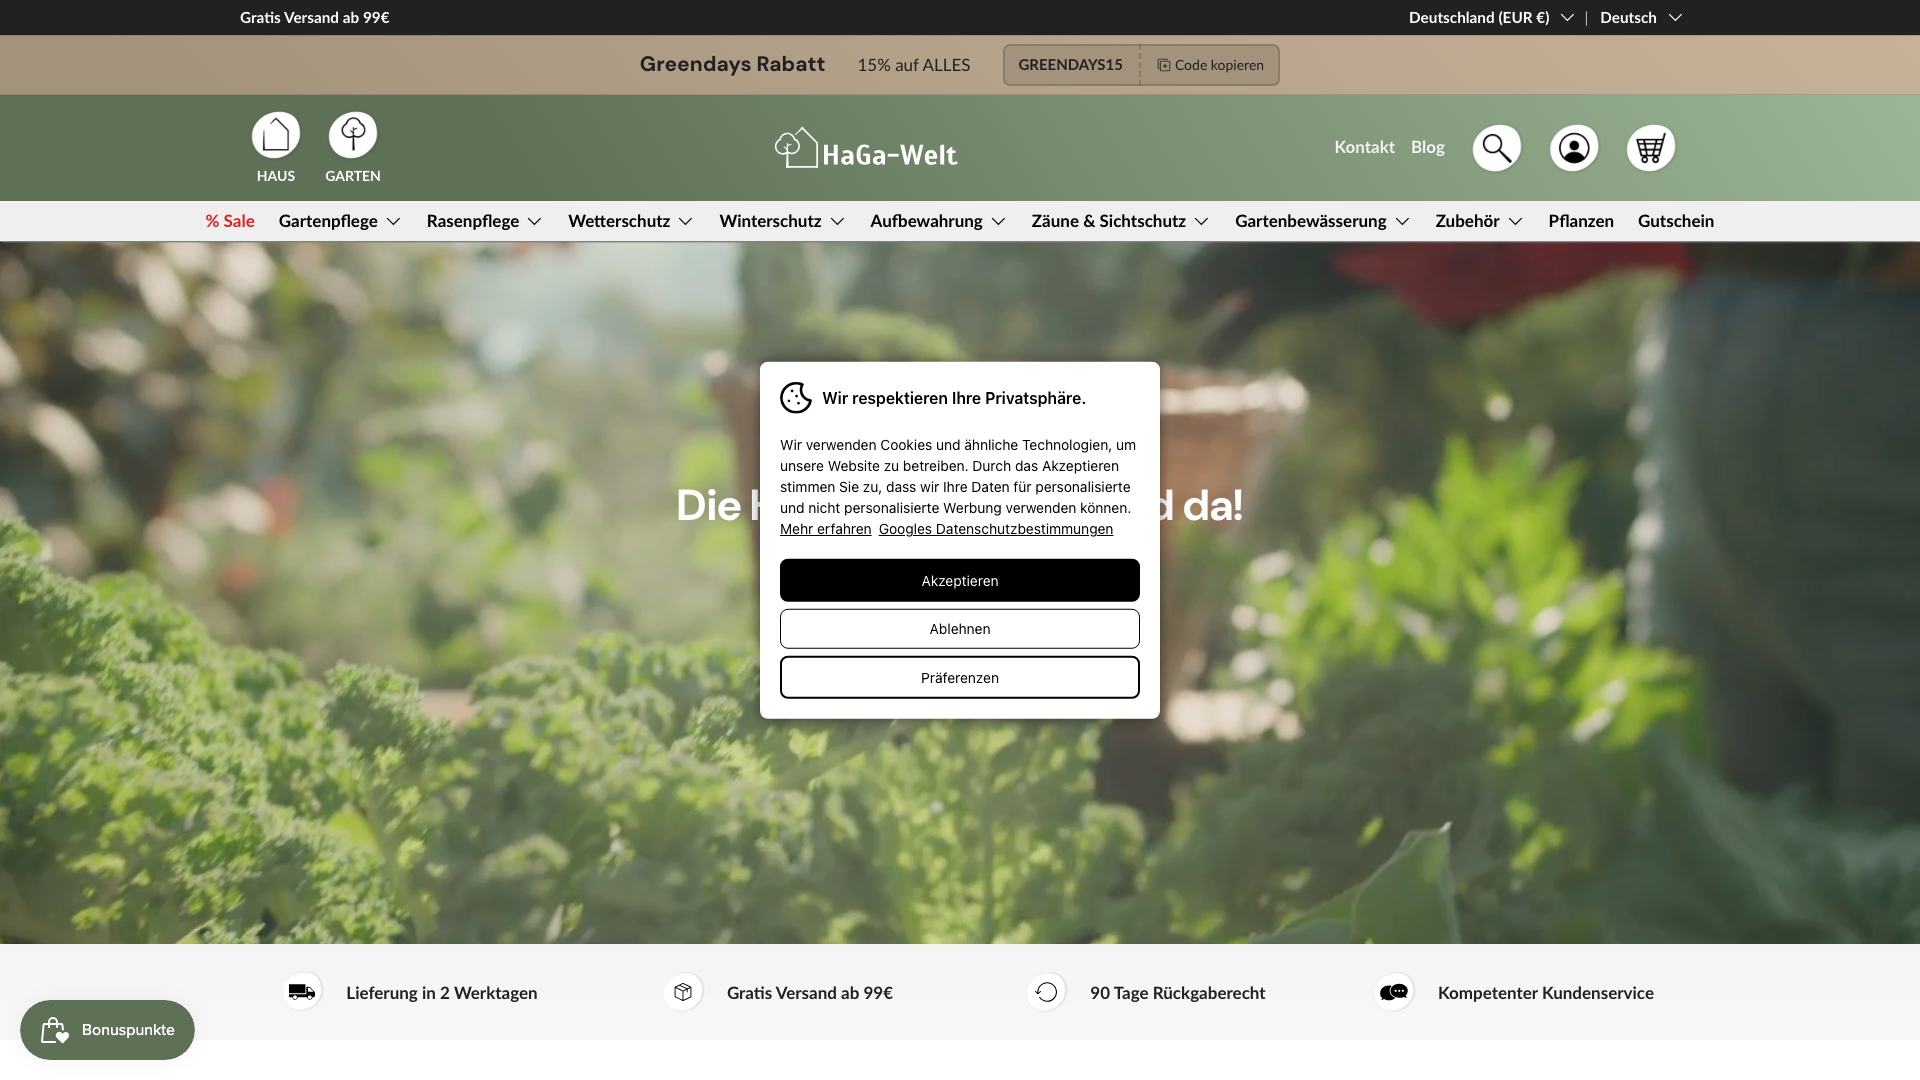Open the shopping cart icon
Viewport: 1920px width, 1080px height.
click(1651, 148)
